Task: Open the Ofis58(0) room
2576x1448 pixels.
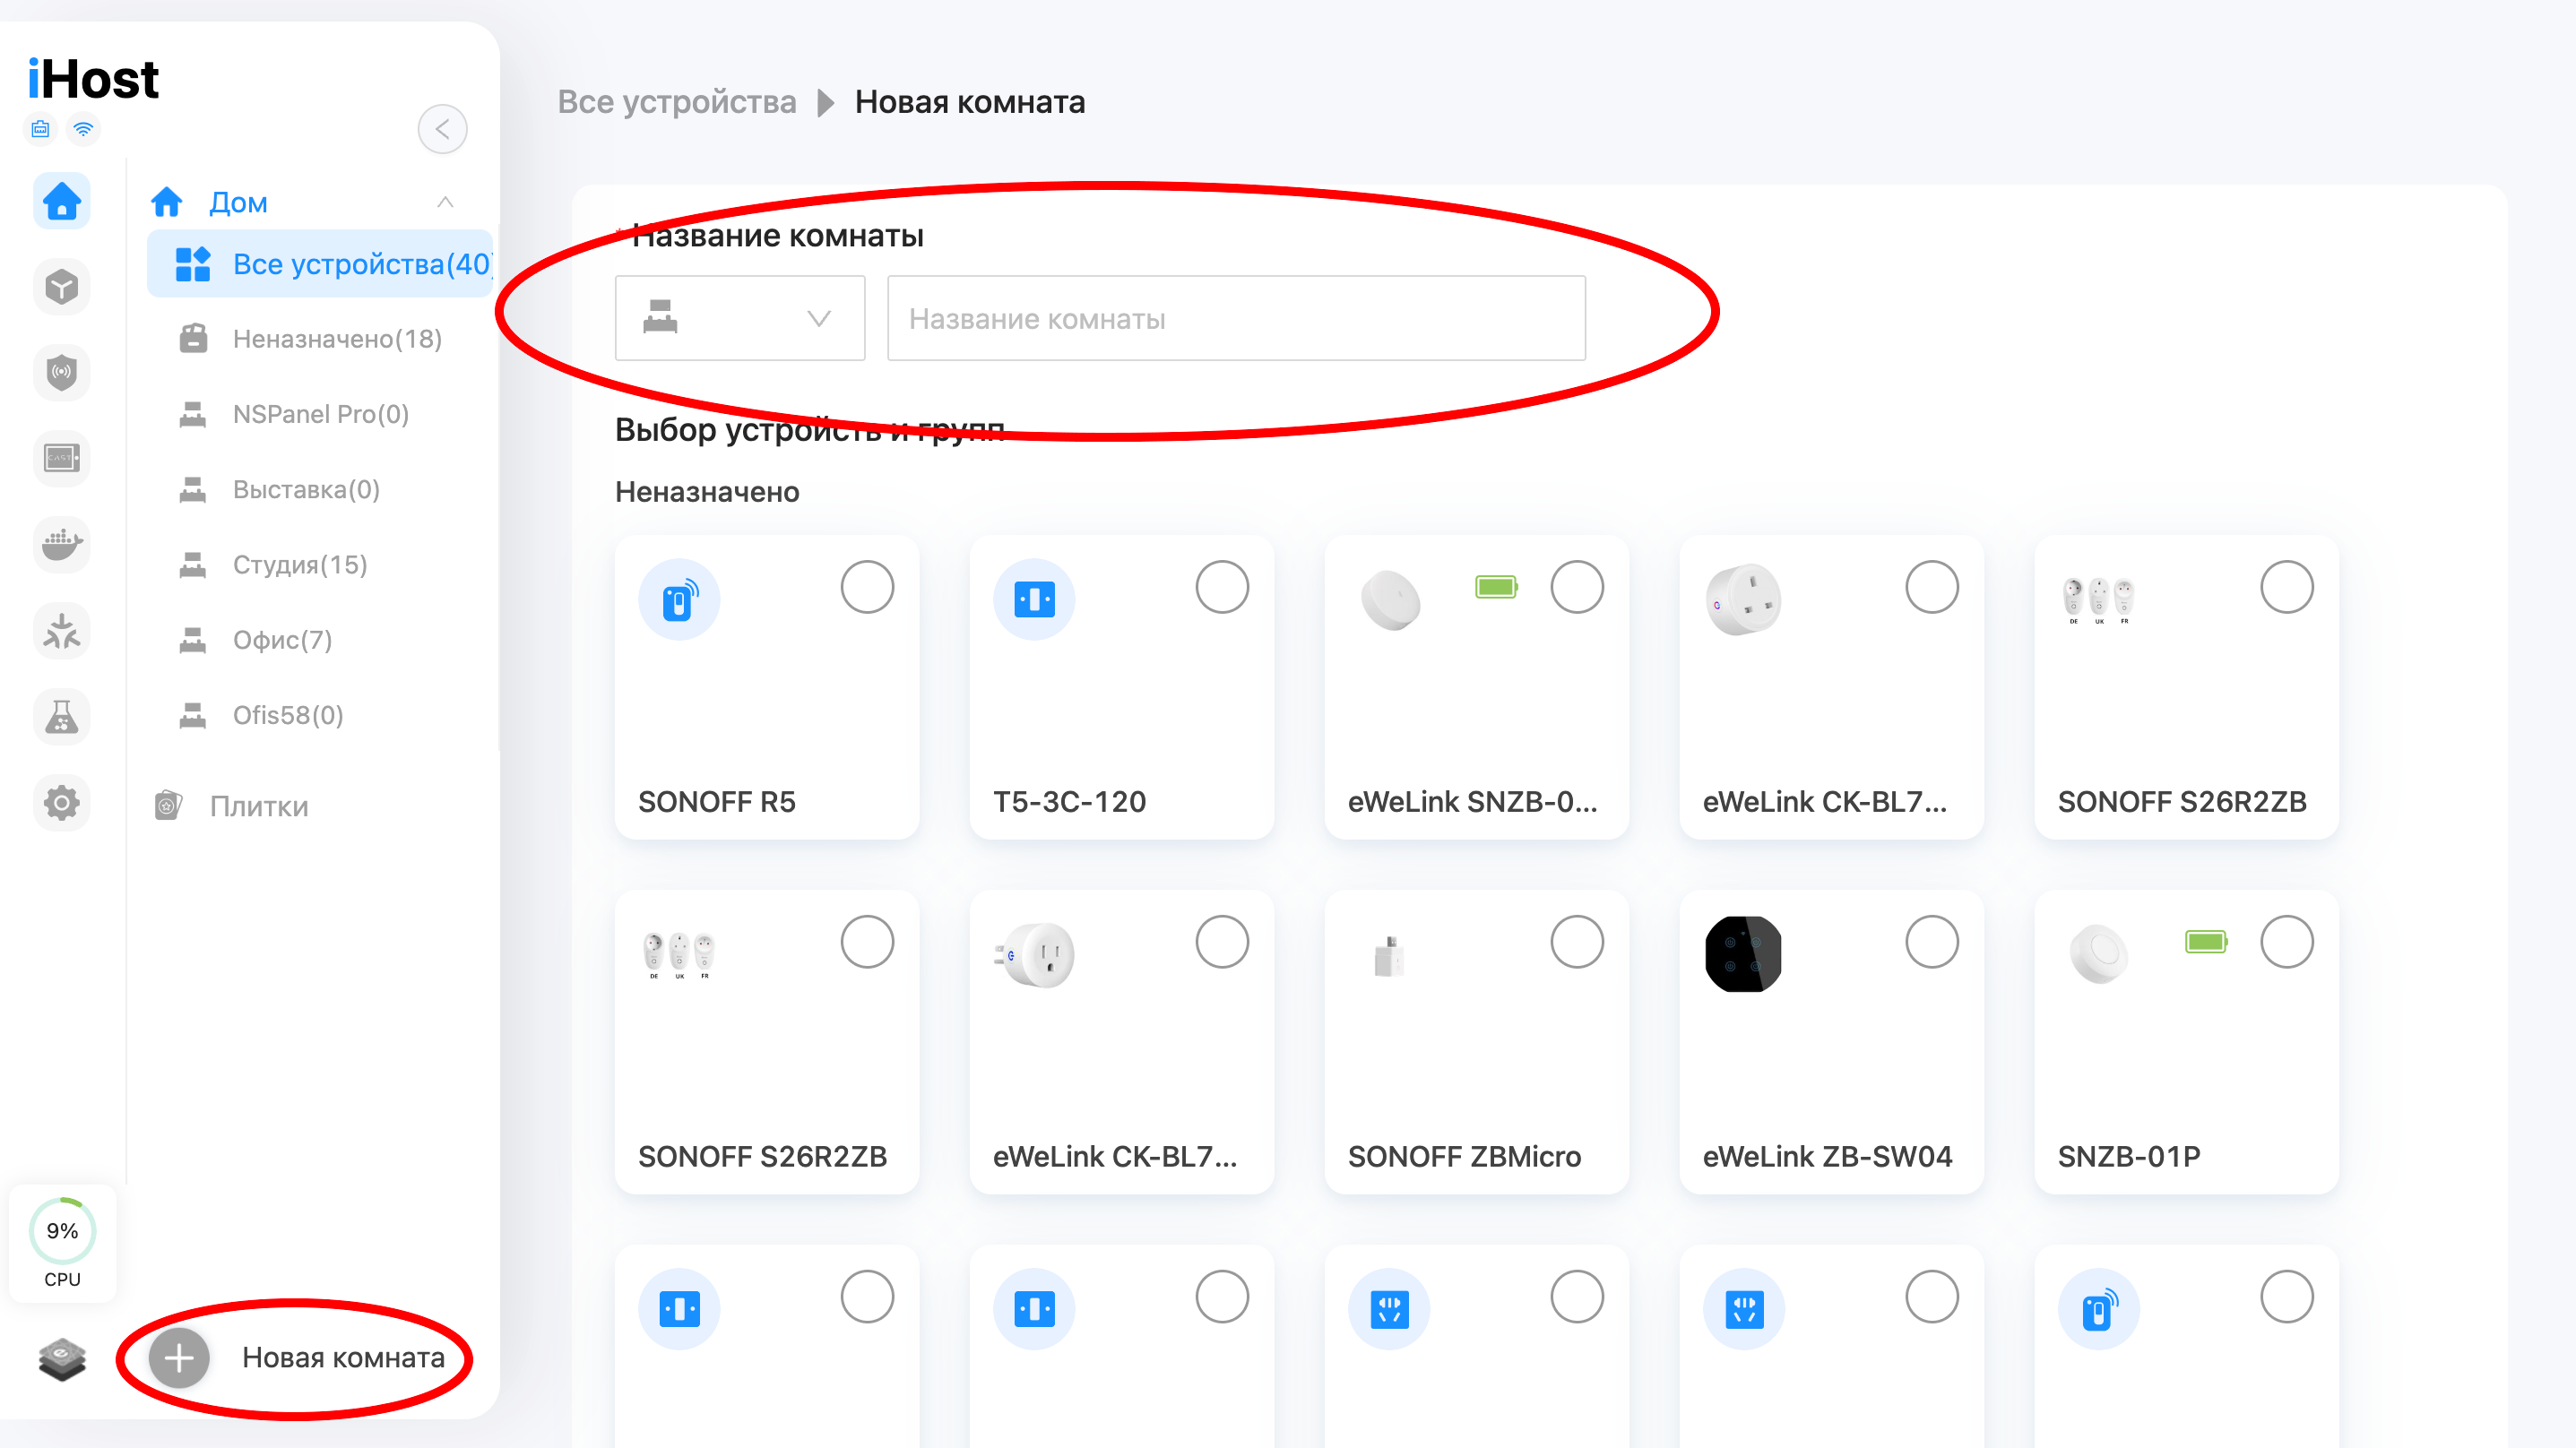Action: [320, 715]
